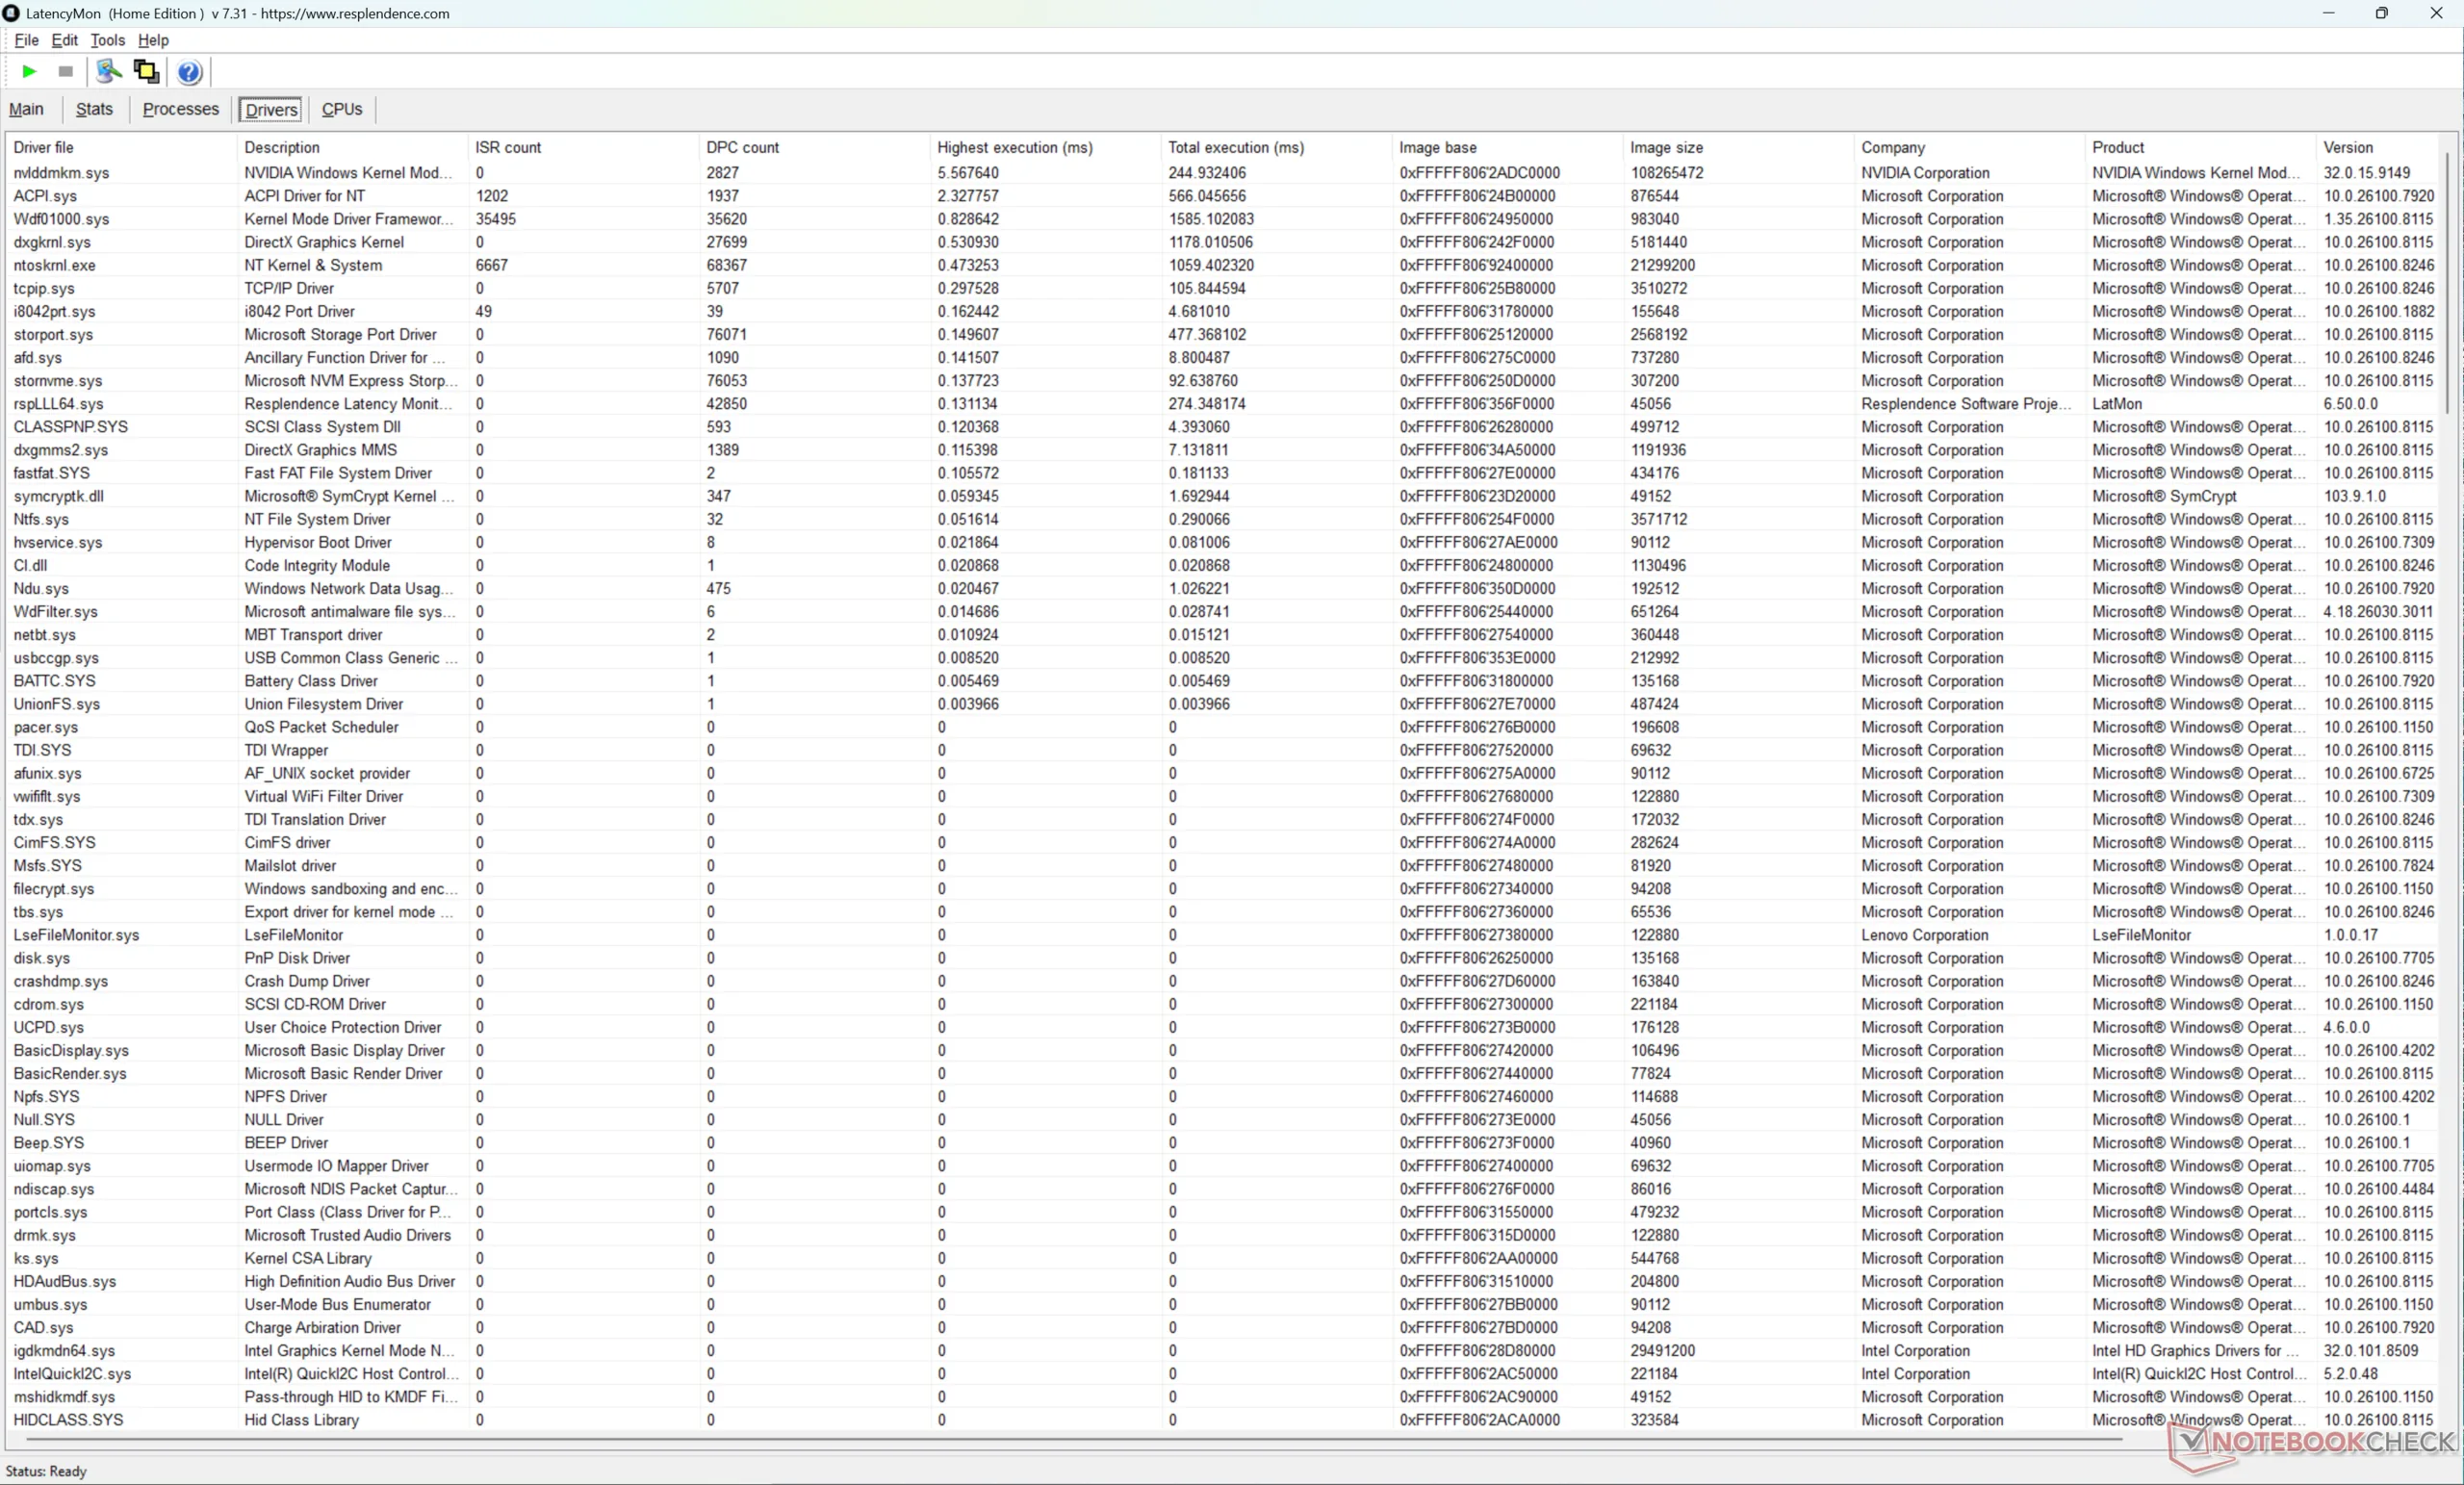Click the gray stop monitor icon
Image resolution: width=2464 pixels, height=1485 pixels.
coord(66,71)
